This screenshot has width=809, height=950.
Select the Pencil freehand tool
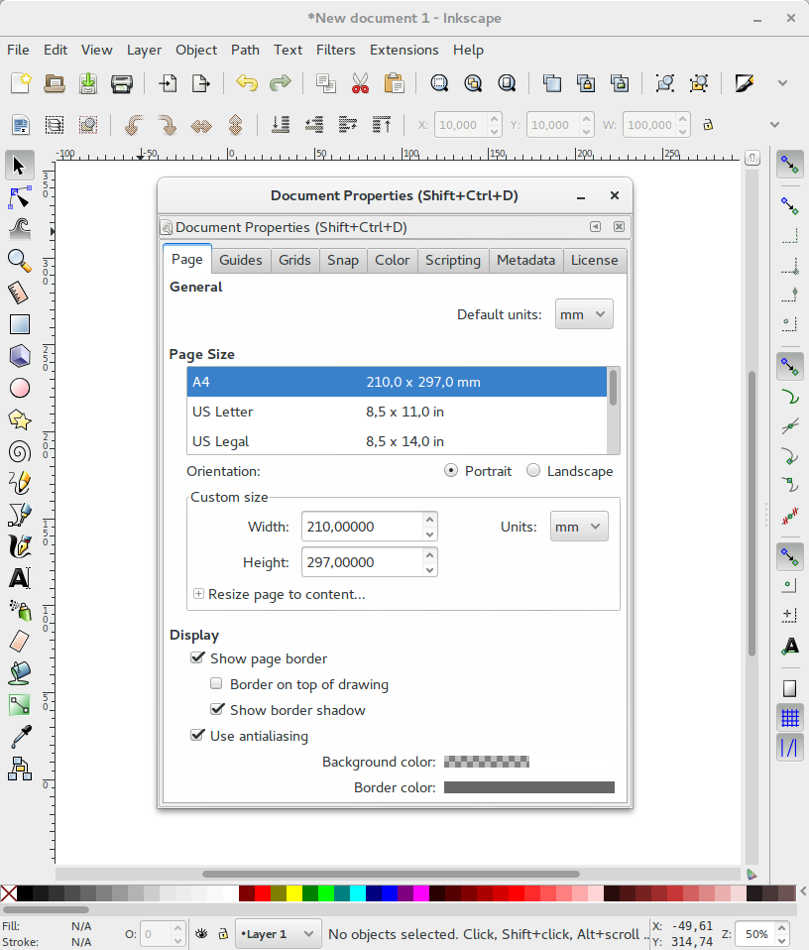click(x=19, y=483)
